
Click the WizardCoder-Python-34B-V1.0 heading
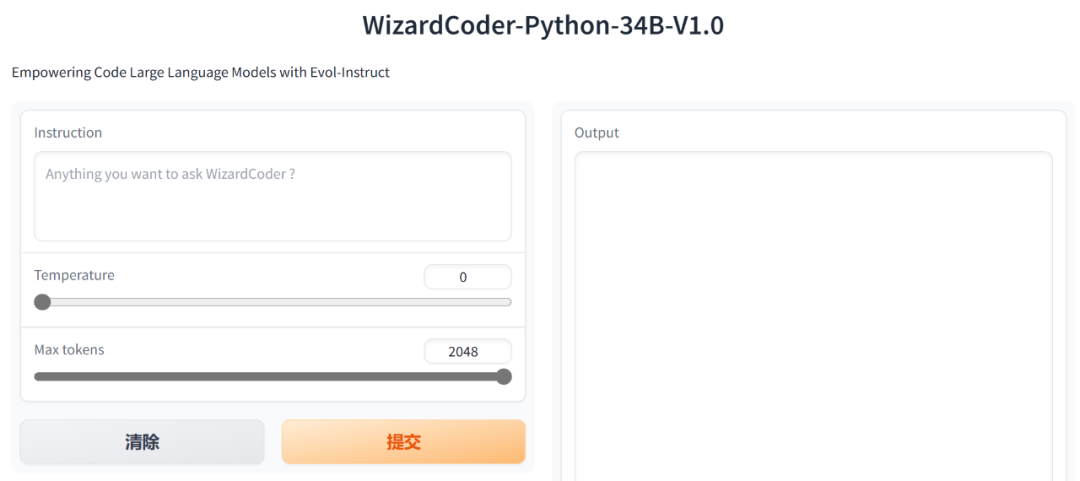coord(543,25)
